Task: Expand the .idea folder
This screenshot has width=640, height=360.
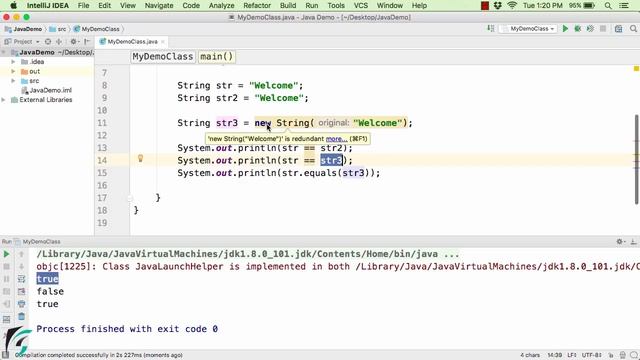Action: pyautogui.click(x=13, y=62)
